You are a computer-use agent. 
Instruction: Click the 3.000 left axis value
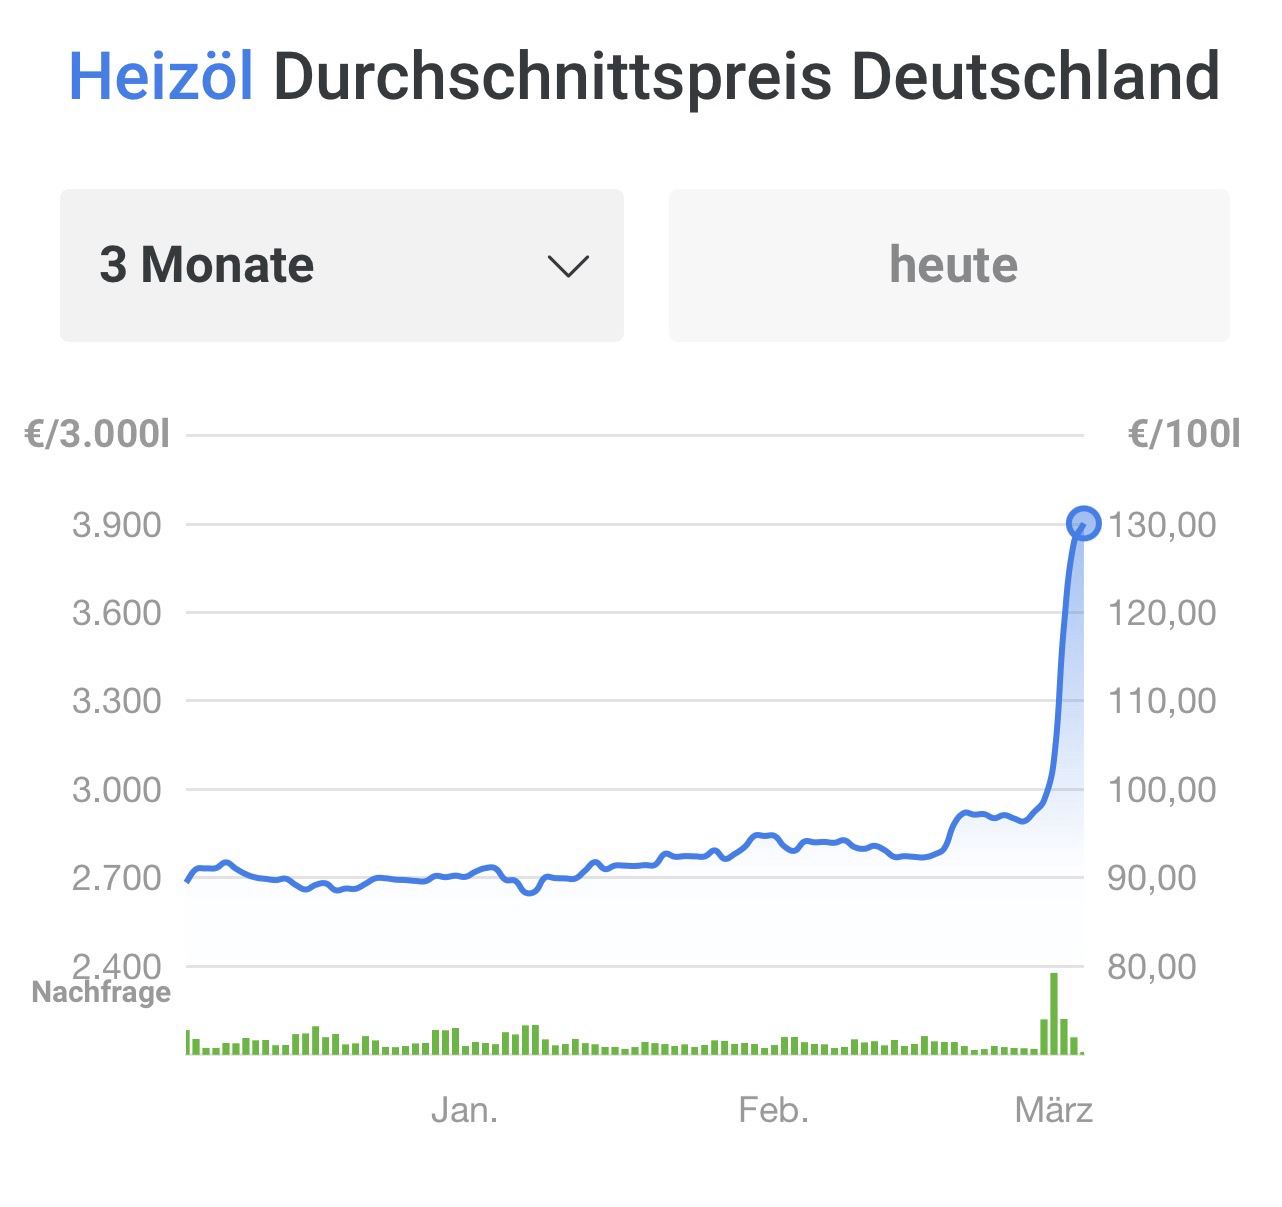point(116,790)
